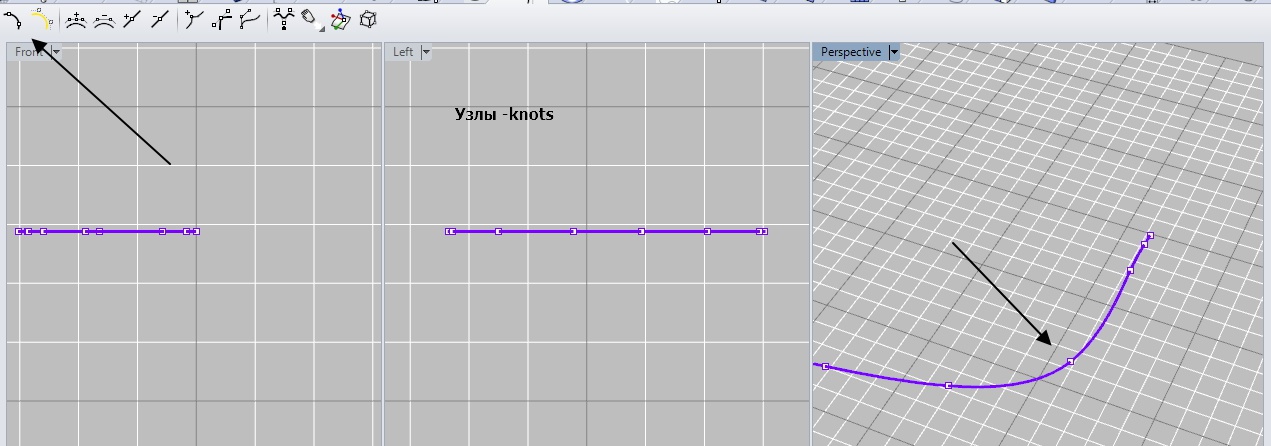
Task: Select rightmost knot point in Front viewport
Action: pyautogui.click(x=196, y=231)
